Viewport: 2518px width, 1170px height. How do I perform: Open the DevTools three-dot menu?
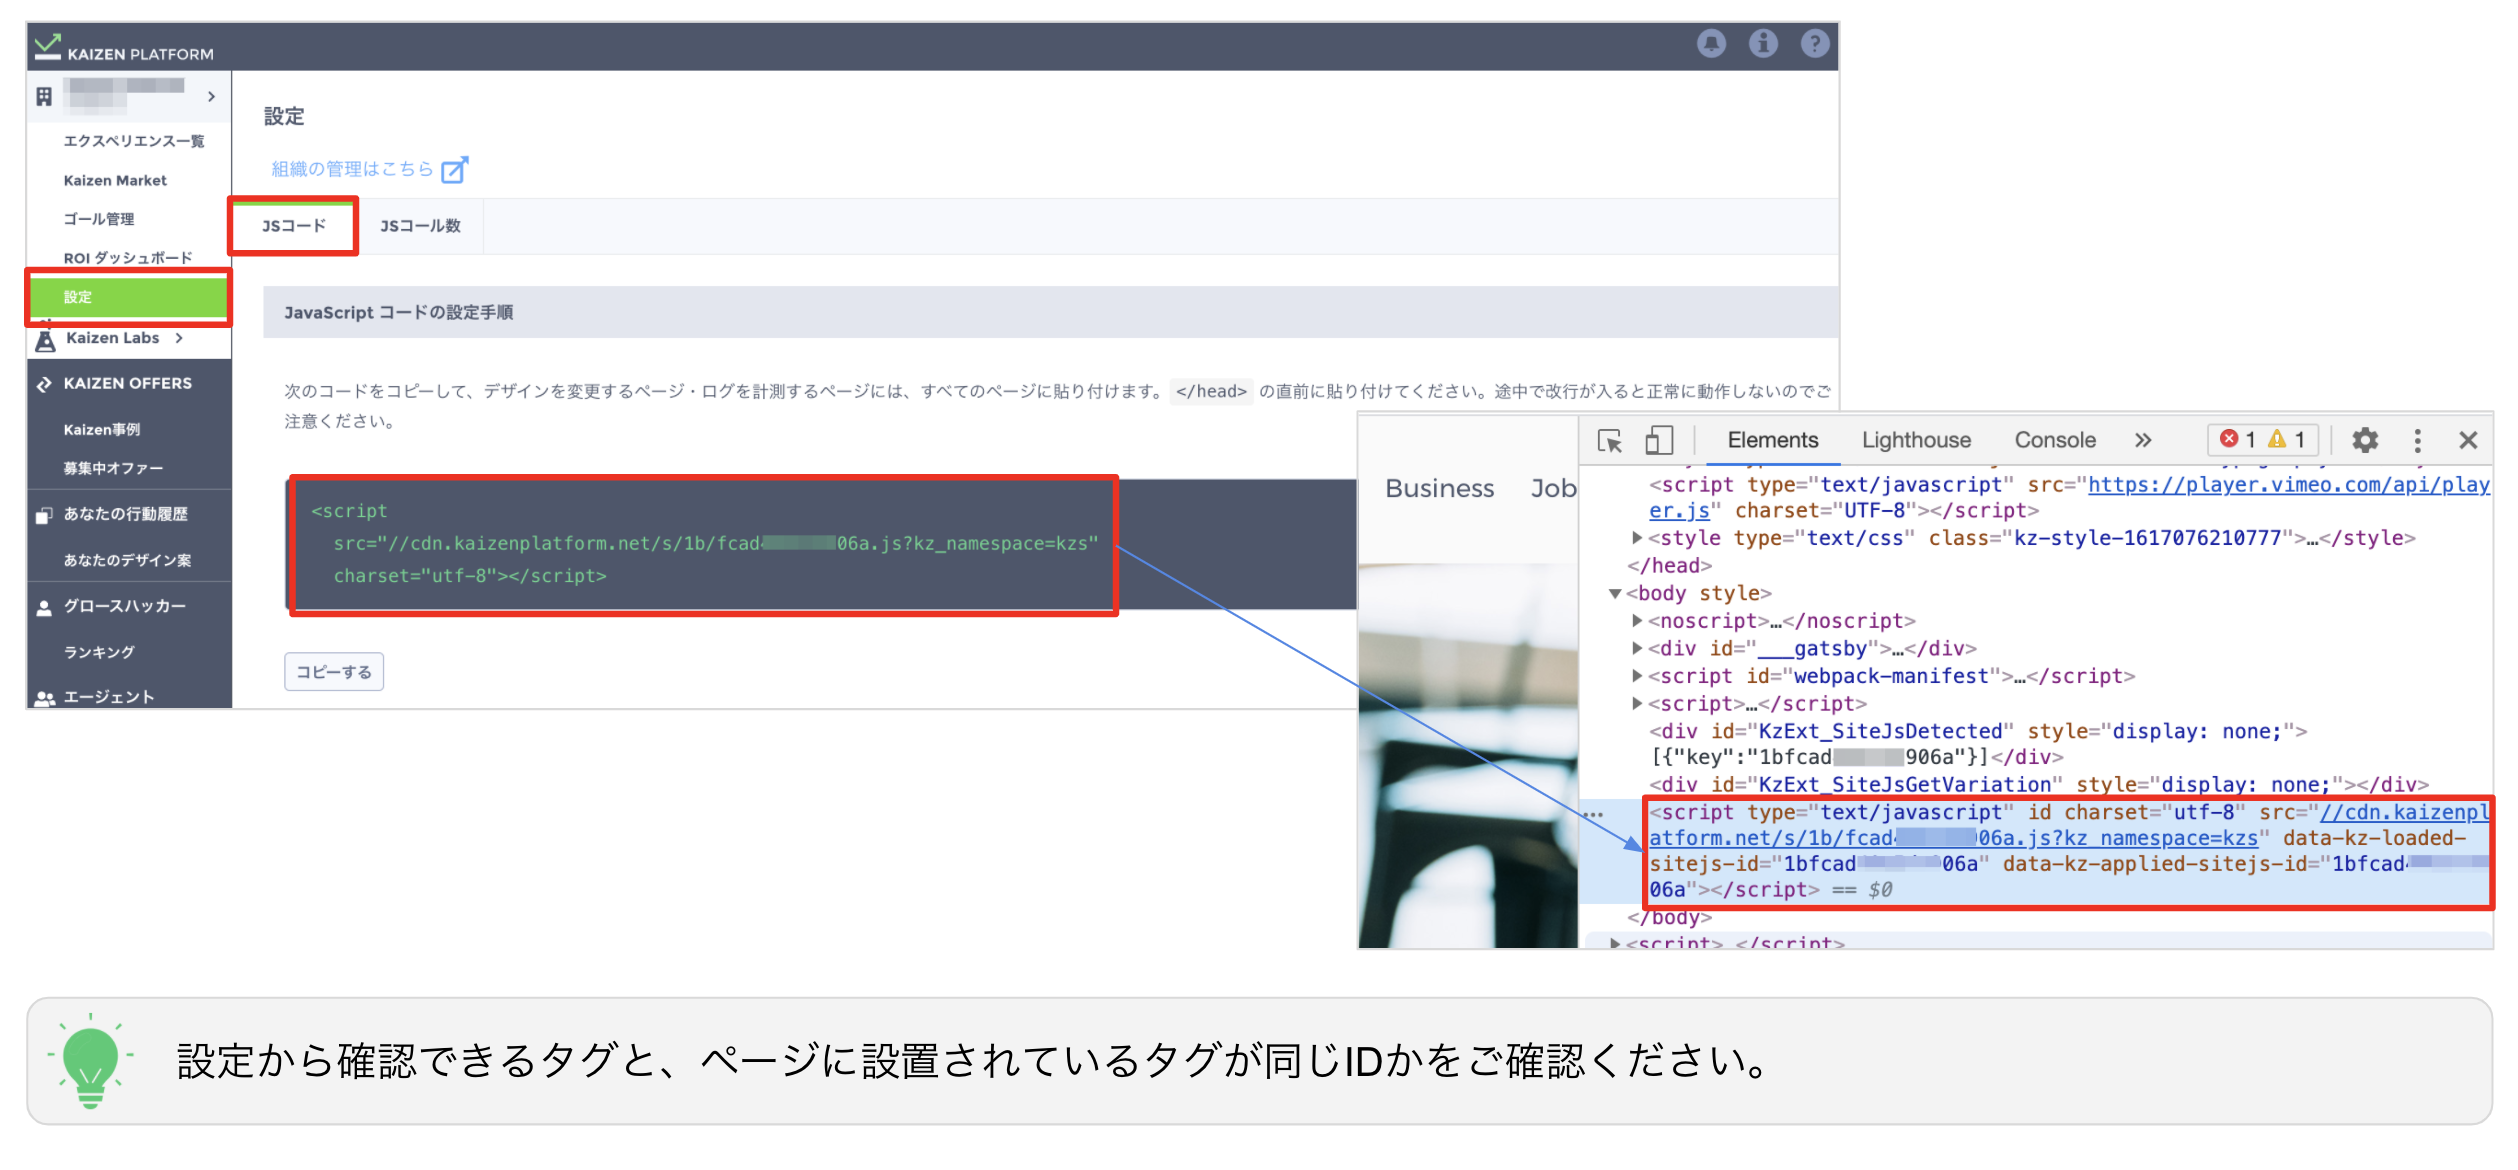2417,440
